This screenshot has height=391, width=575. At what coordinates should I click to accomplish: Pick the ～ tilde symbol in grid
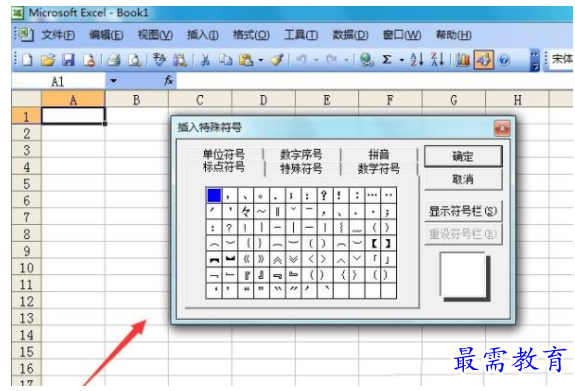(x=261, y=211)
